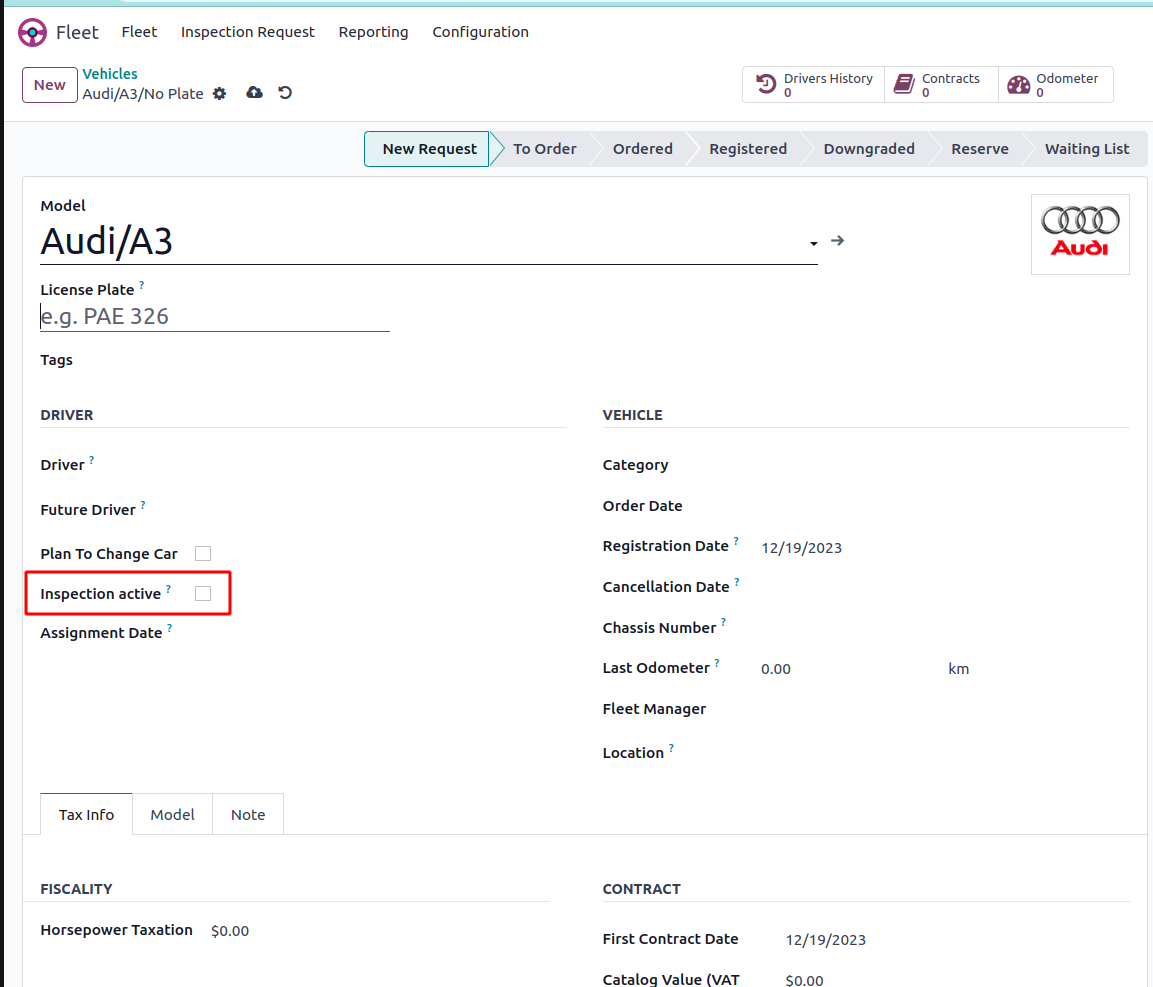Open the Odometer smart button

tap(1055, 85)
